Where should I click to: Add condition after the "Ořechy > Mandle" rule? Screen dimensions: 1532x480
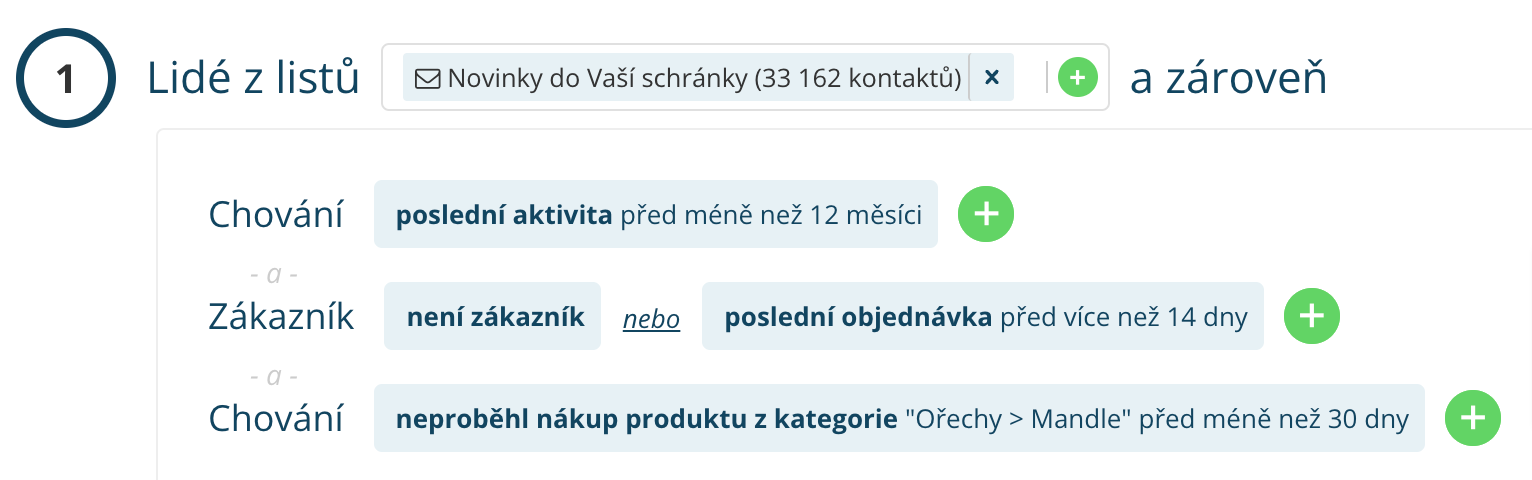[x=1473, y=418]
